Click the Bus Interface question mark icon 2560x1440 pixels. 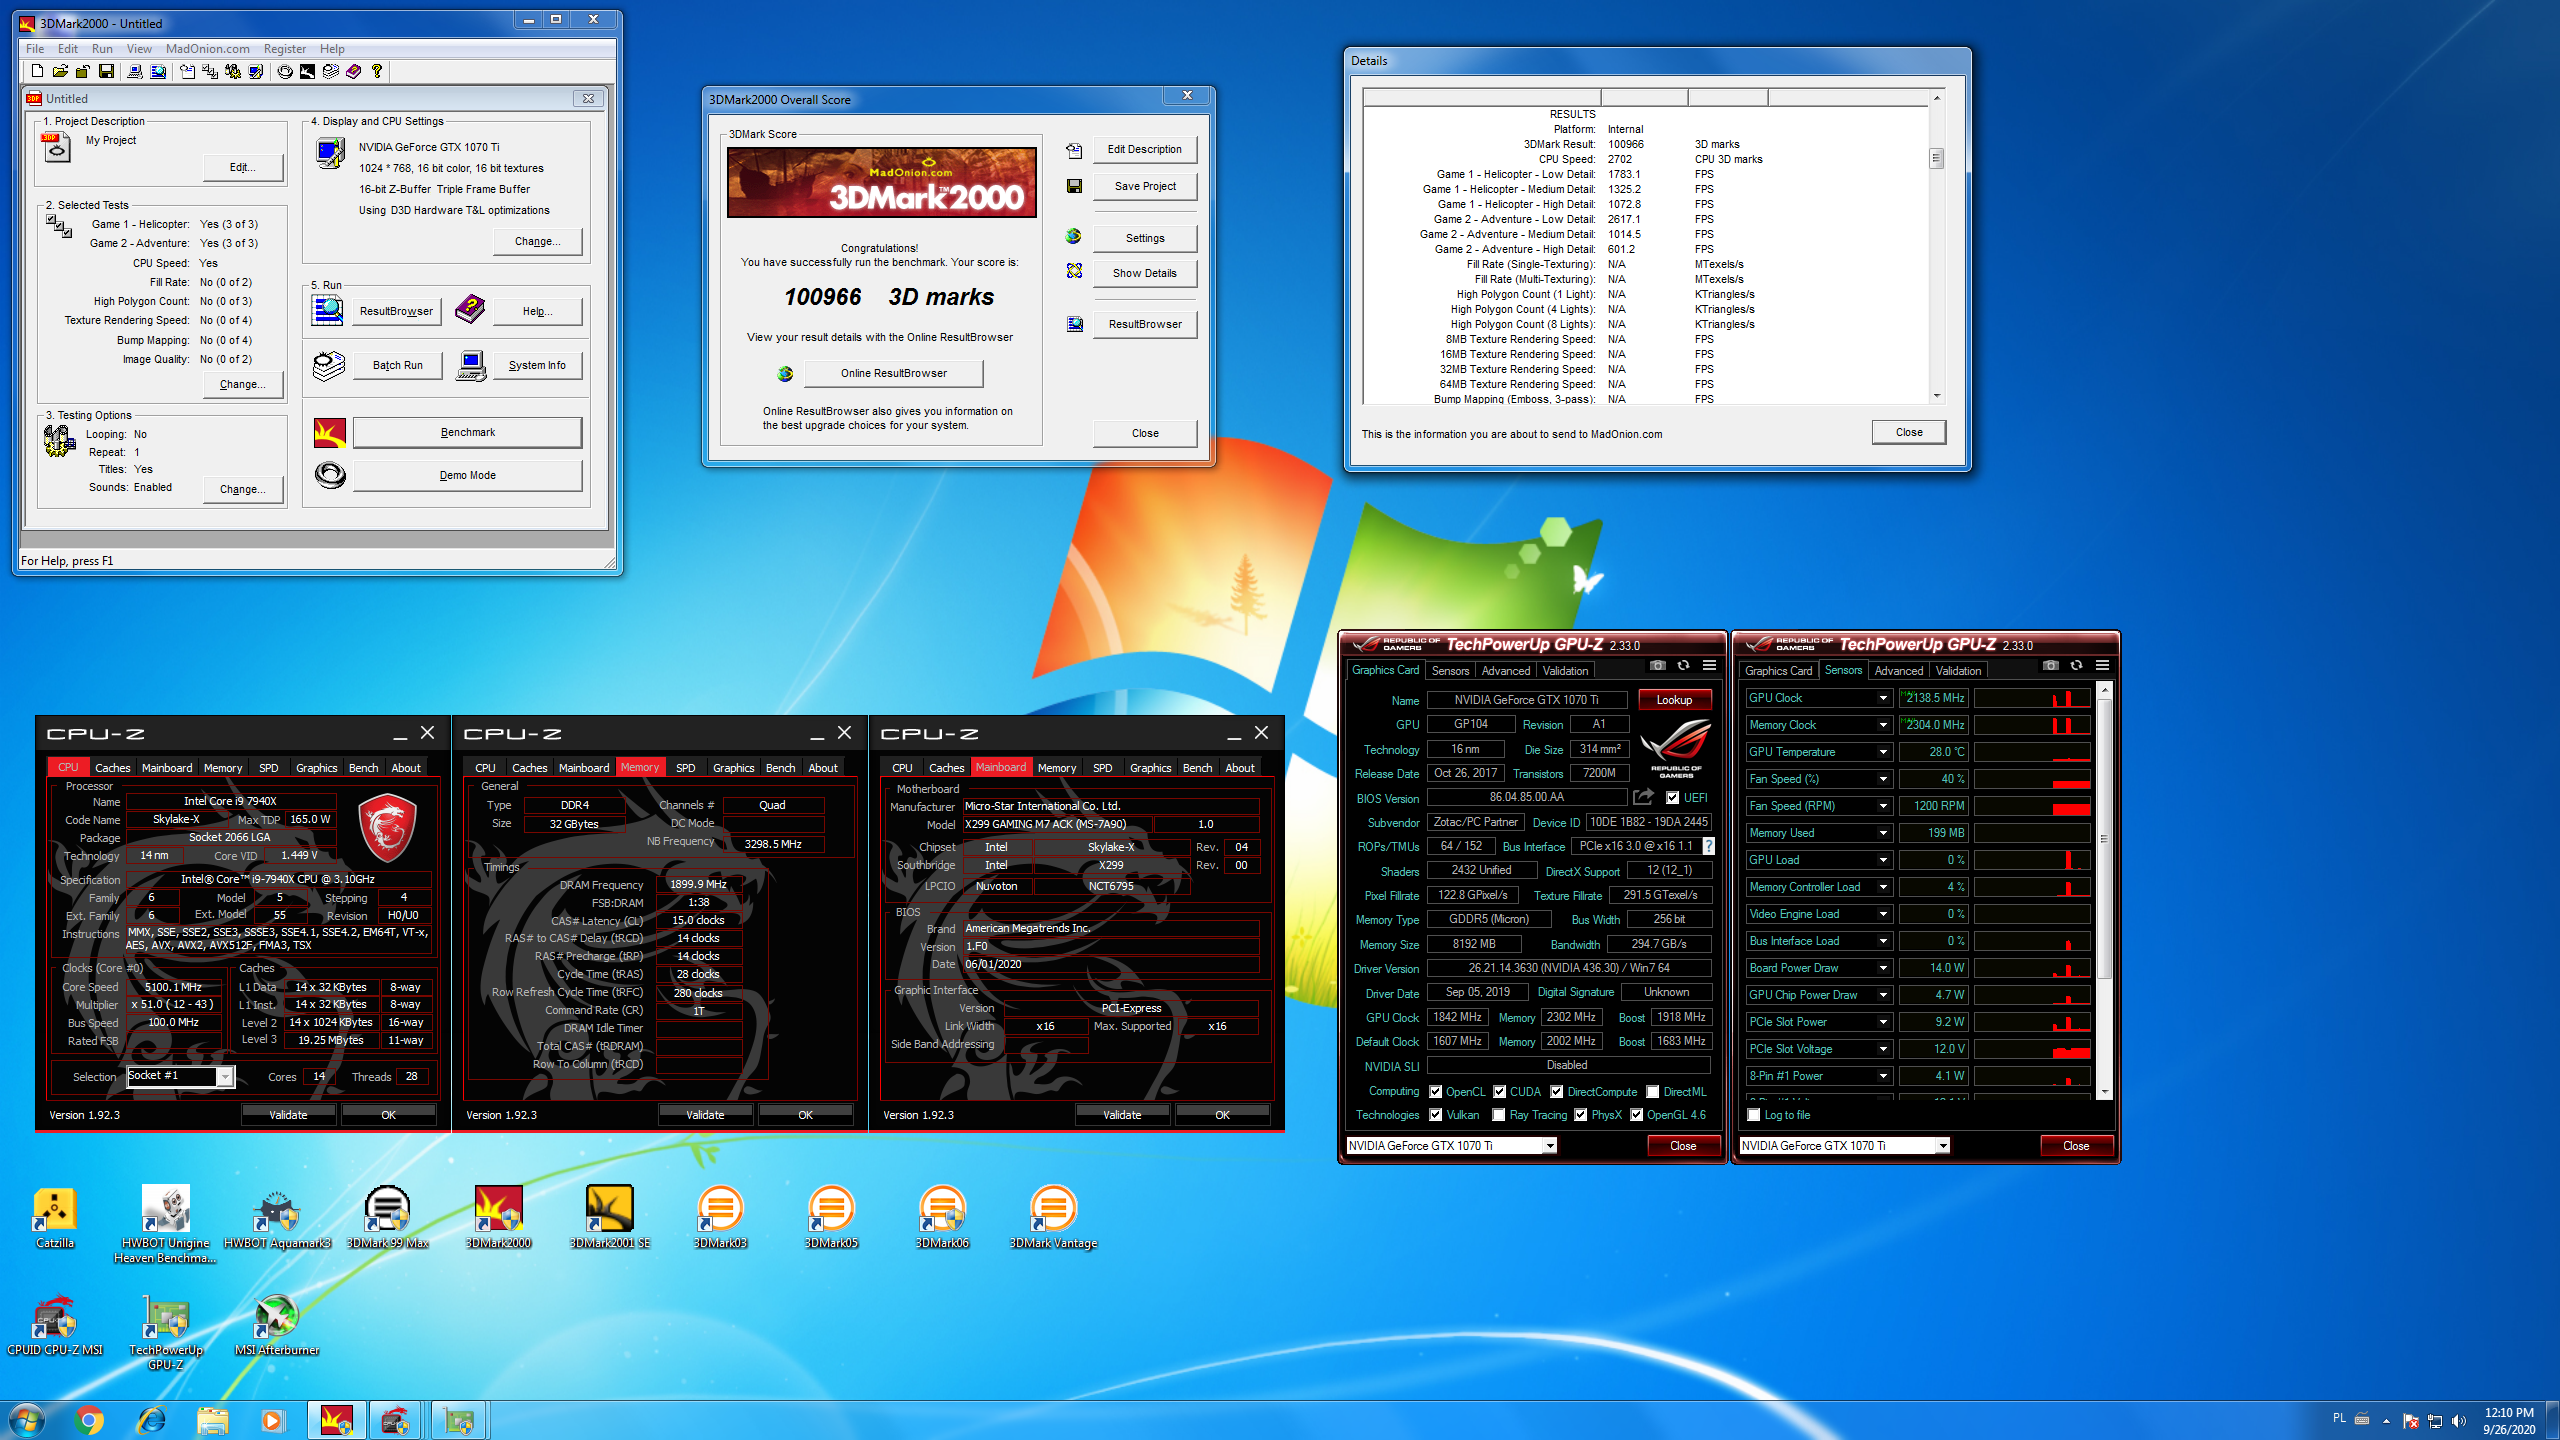click(x=1709, y=846)
